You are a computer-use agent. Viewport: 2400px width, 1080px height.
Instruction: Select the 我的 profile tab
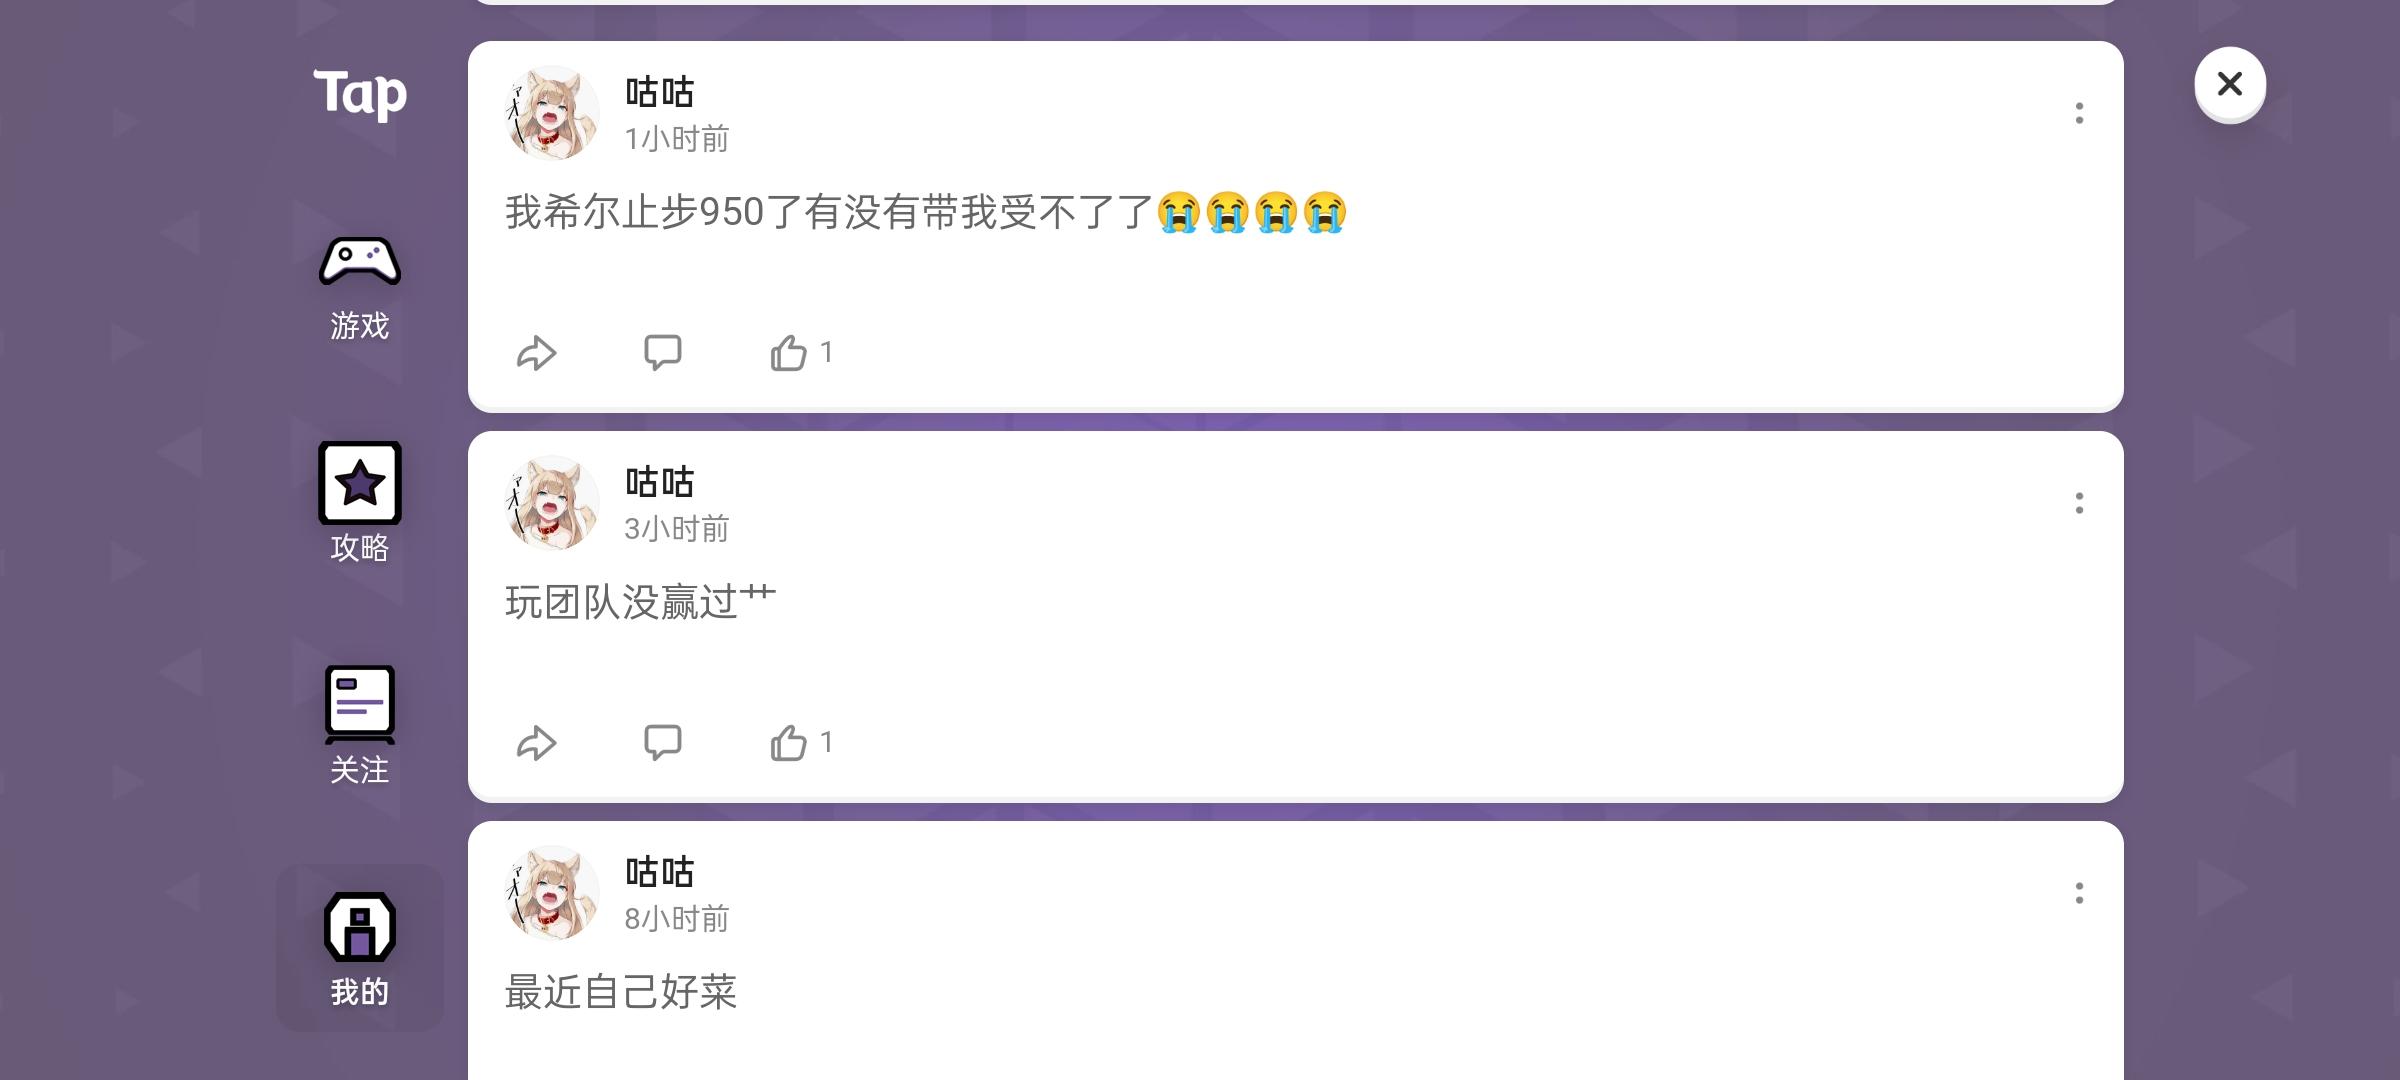360,948
